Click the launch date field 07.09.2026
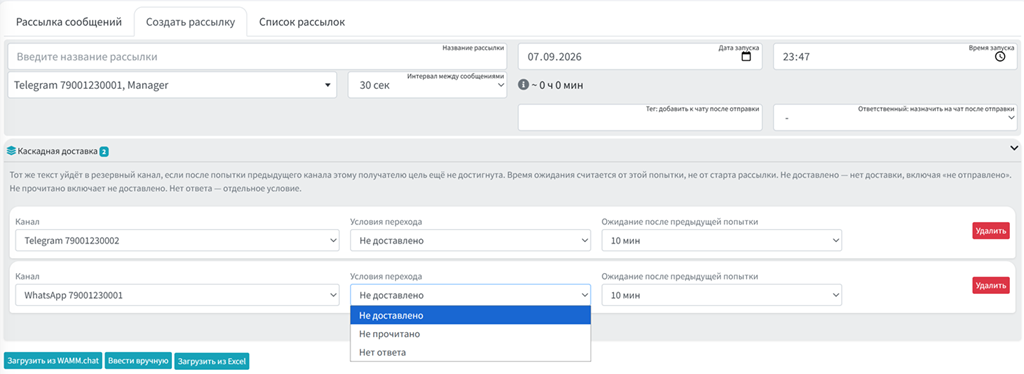 (640, 57)
